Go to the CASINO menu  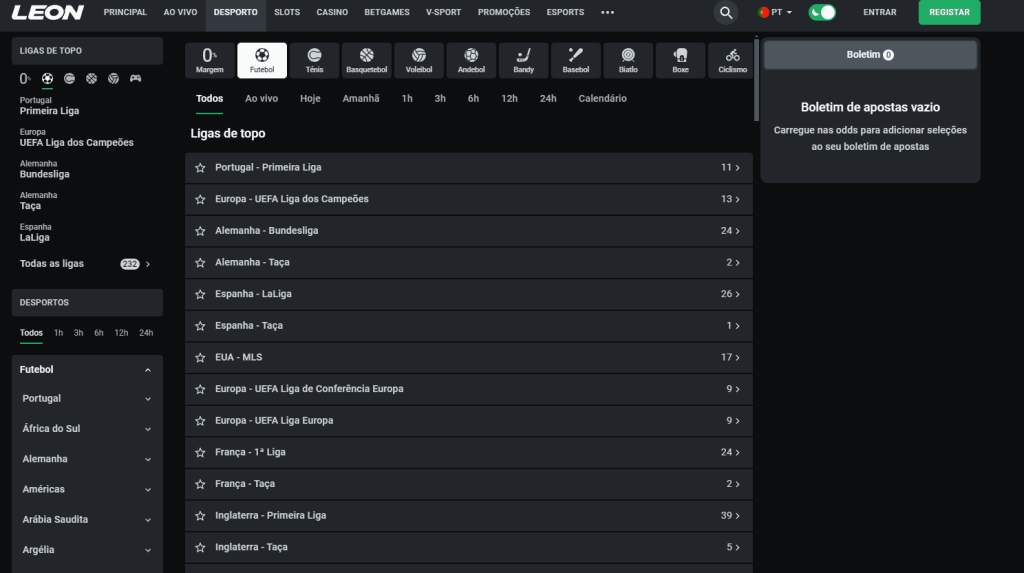coord(332,12)
